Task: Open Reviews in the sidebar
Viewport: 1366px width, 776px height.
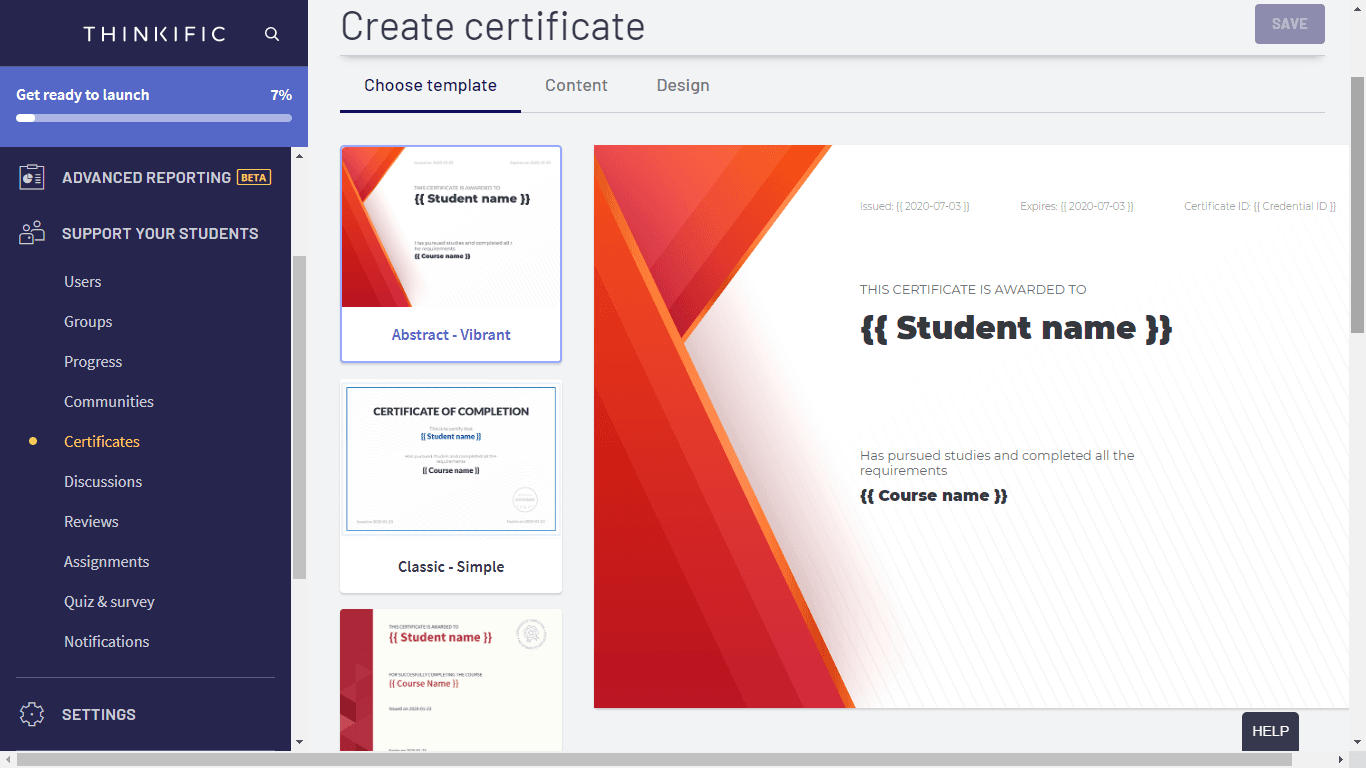Action: point(91,522)
